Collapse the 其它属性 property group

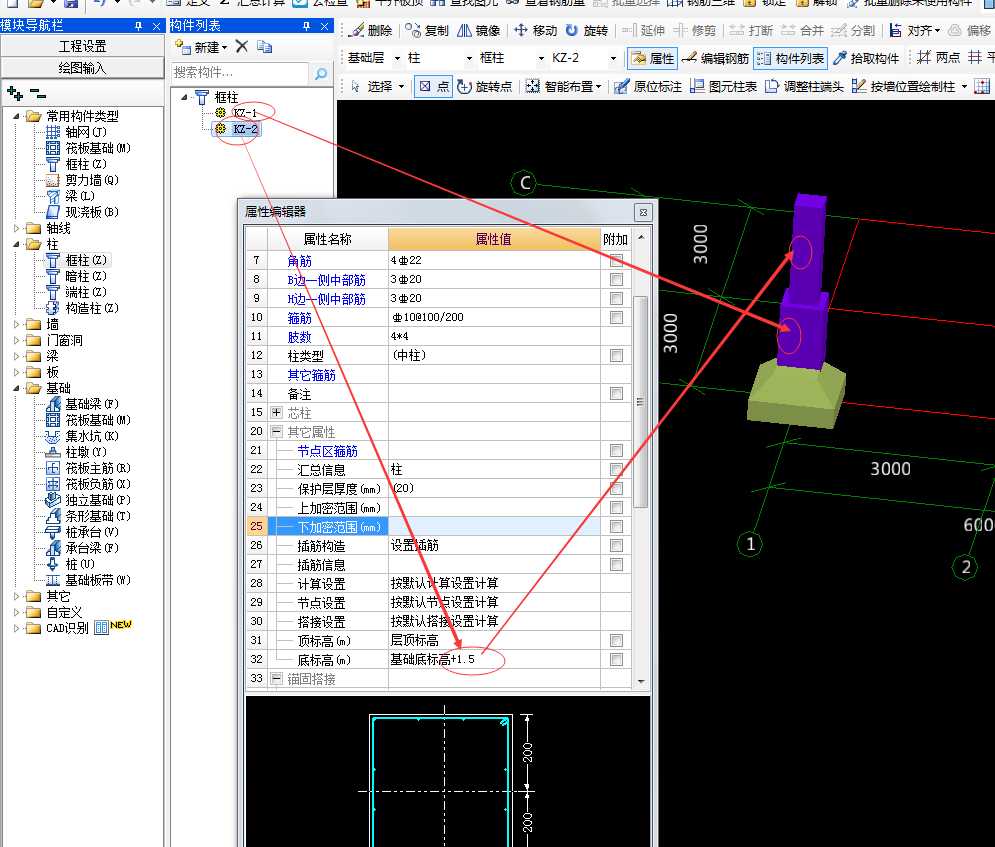276,431
